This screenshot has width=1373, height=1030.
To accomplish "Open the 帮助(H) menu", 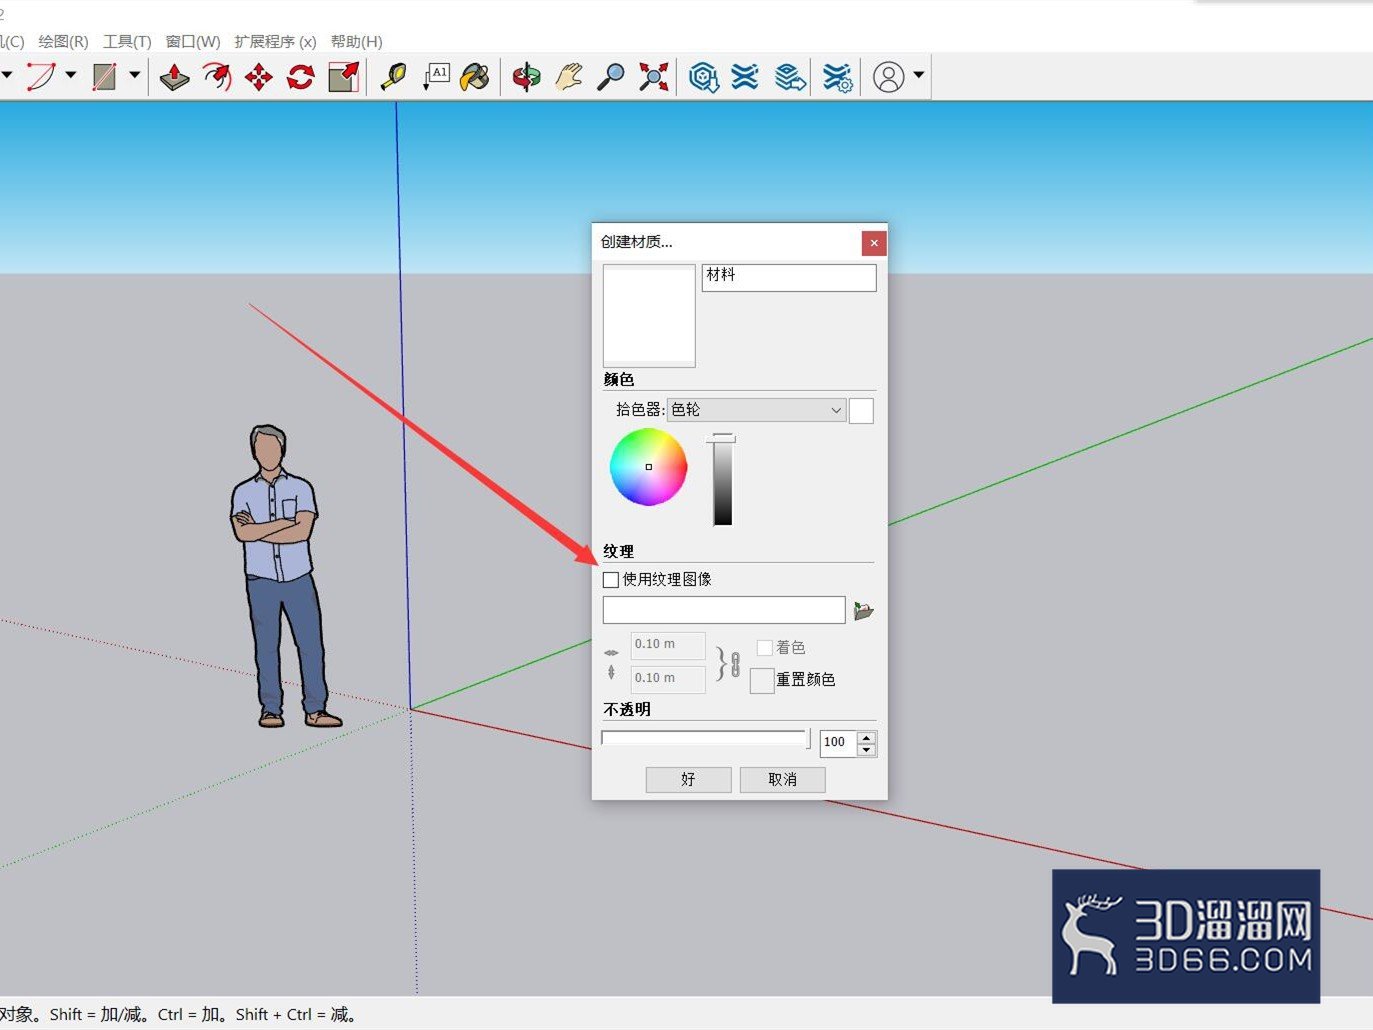I will coord(356,41).
